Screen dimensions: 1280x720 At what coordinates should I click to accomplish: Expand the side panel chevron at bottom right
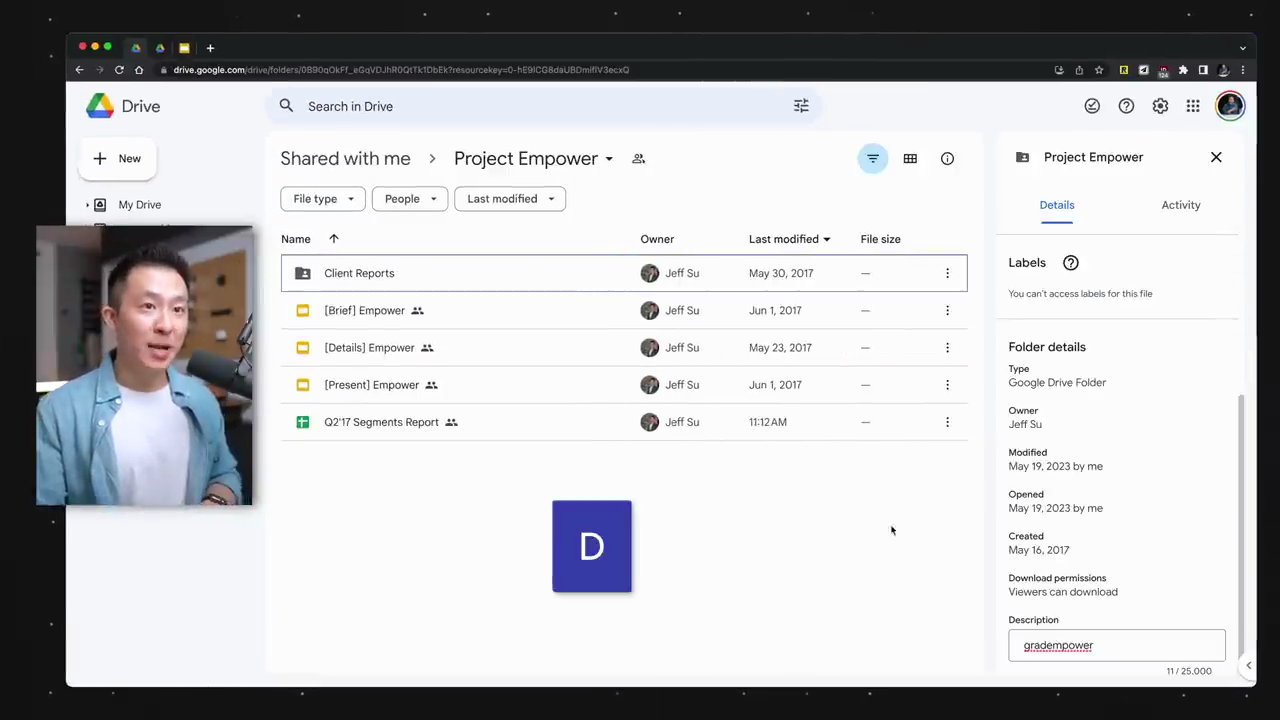[x=1248, y=665]
